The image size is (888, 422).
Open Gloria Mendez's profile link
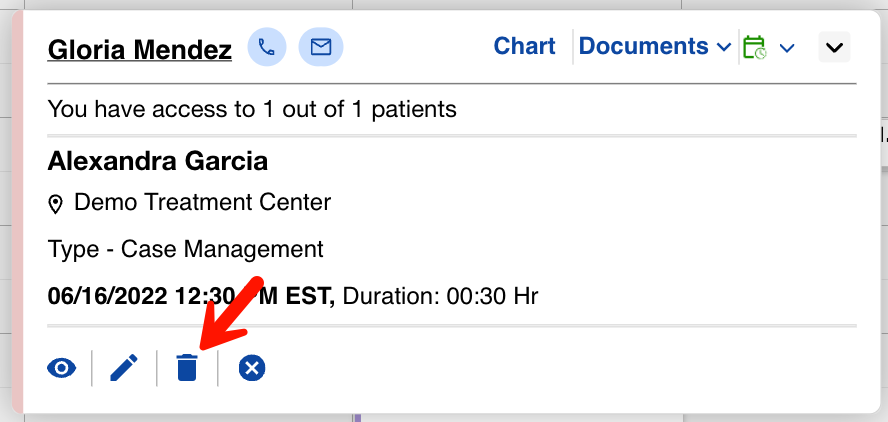tap(140, 49)
